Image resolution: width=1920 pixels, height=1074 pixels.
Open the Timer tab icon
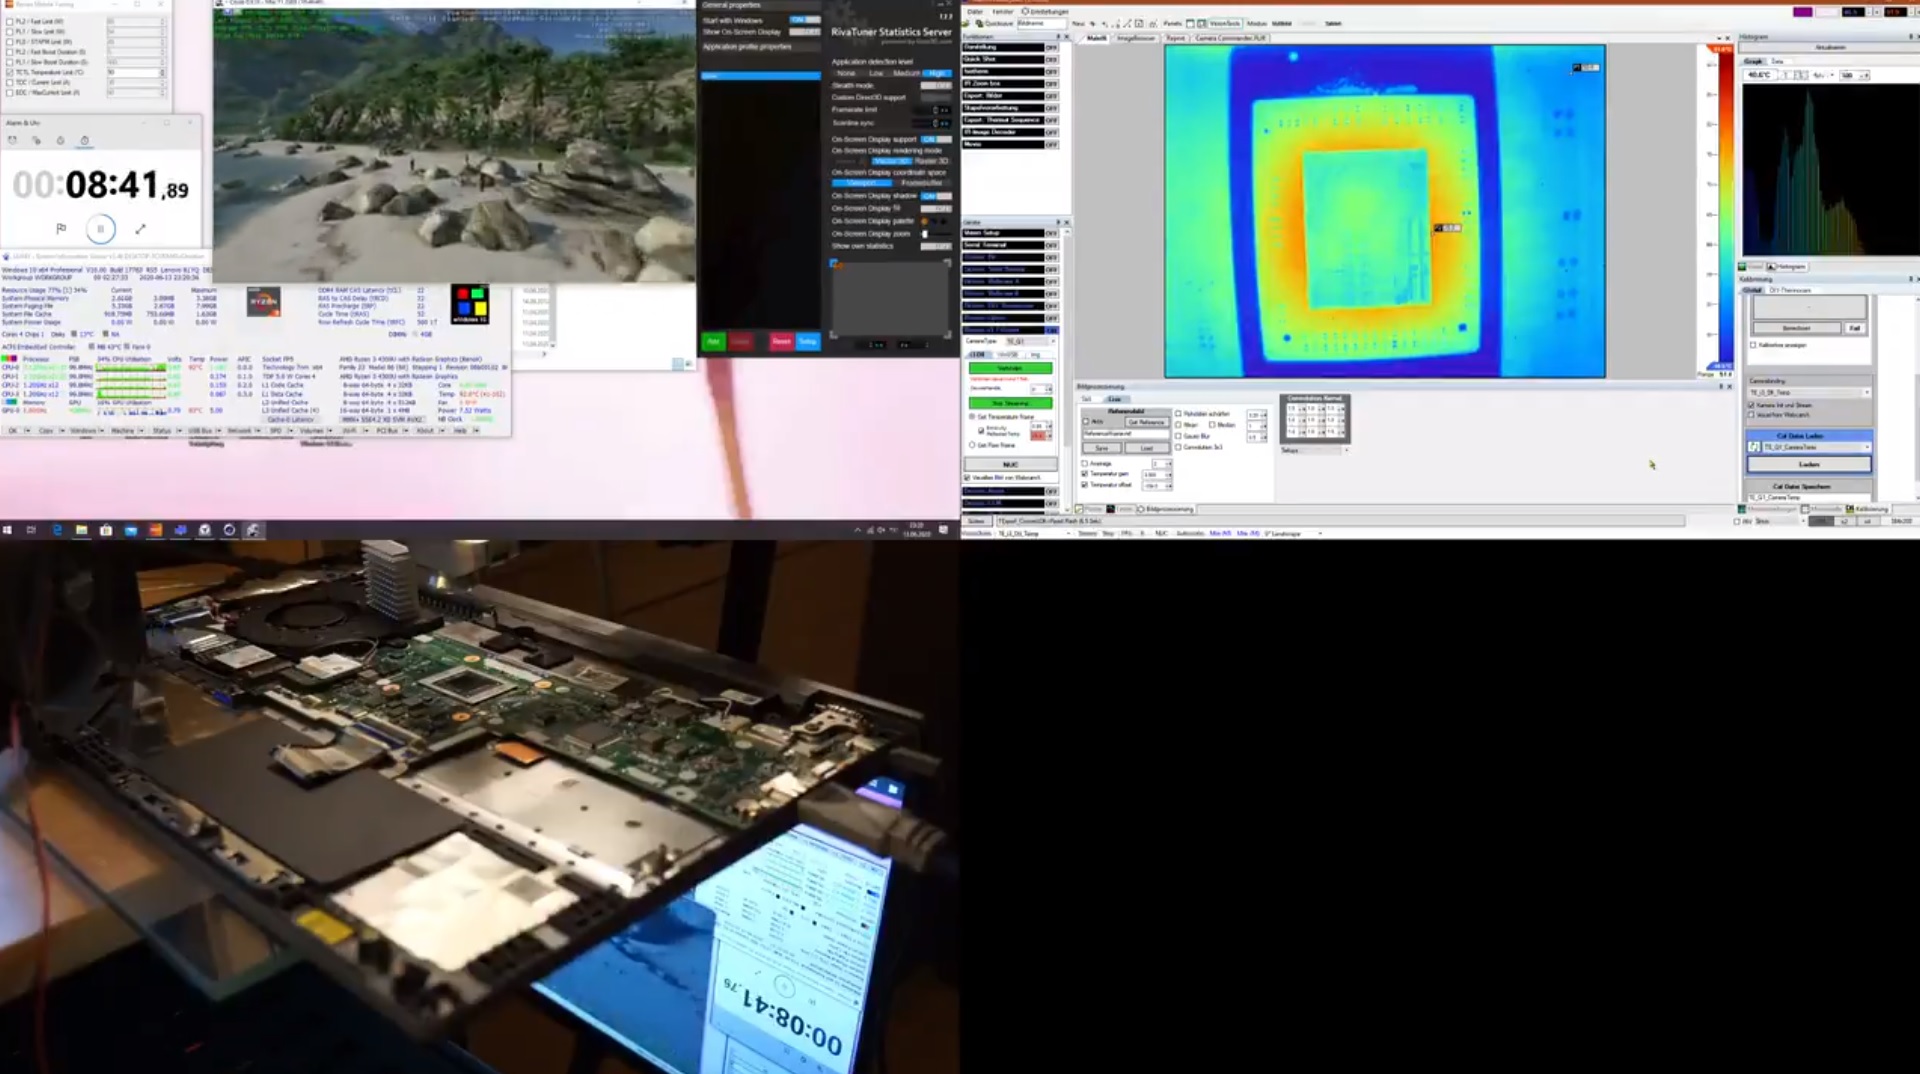[60, 141]
